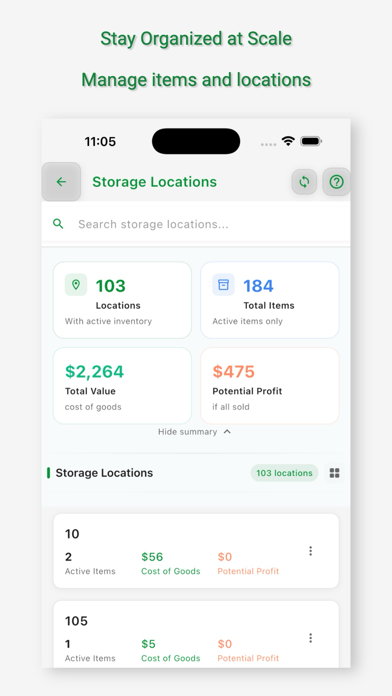This screenshot has width=392, height=696.
Task: Select the 103 Locations card
Action: coord(123,300)
